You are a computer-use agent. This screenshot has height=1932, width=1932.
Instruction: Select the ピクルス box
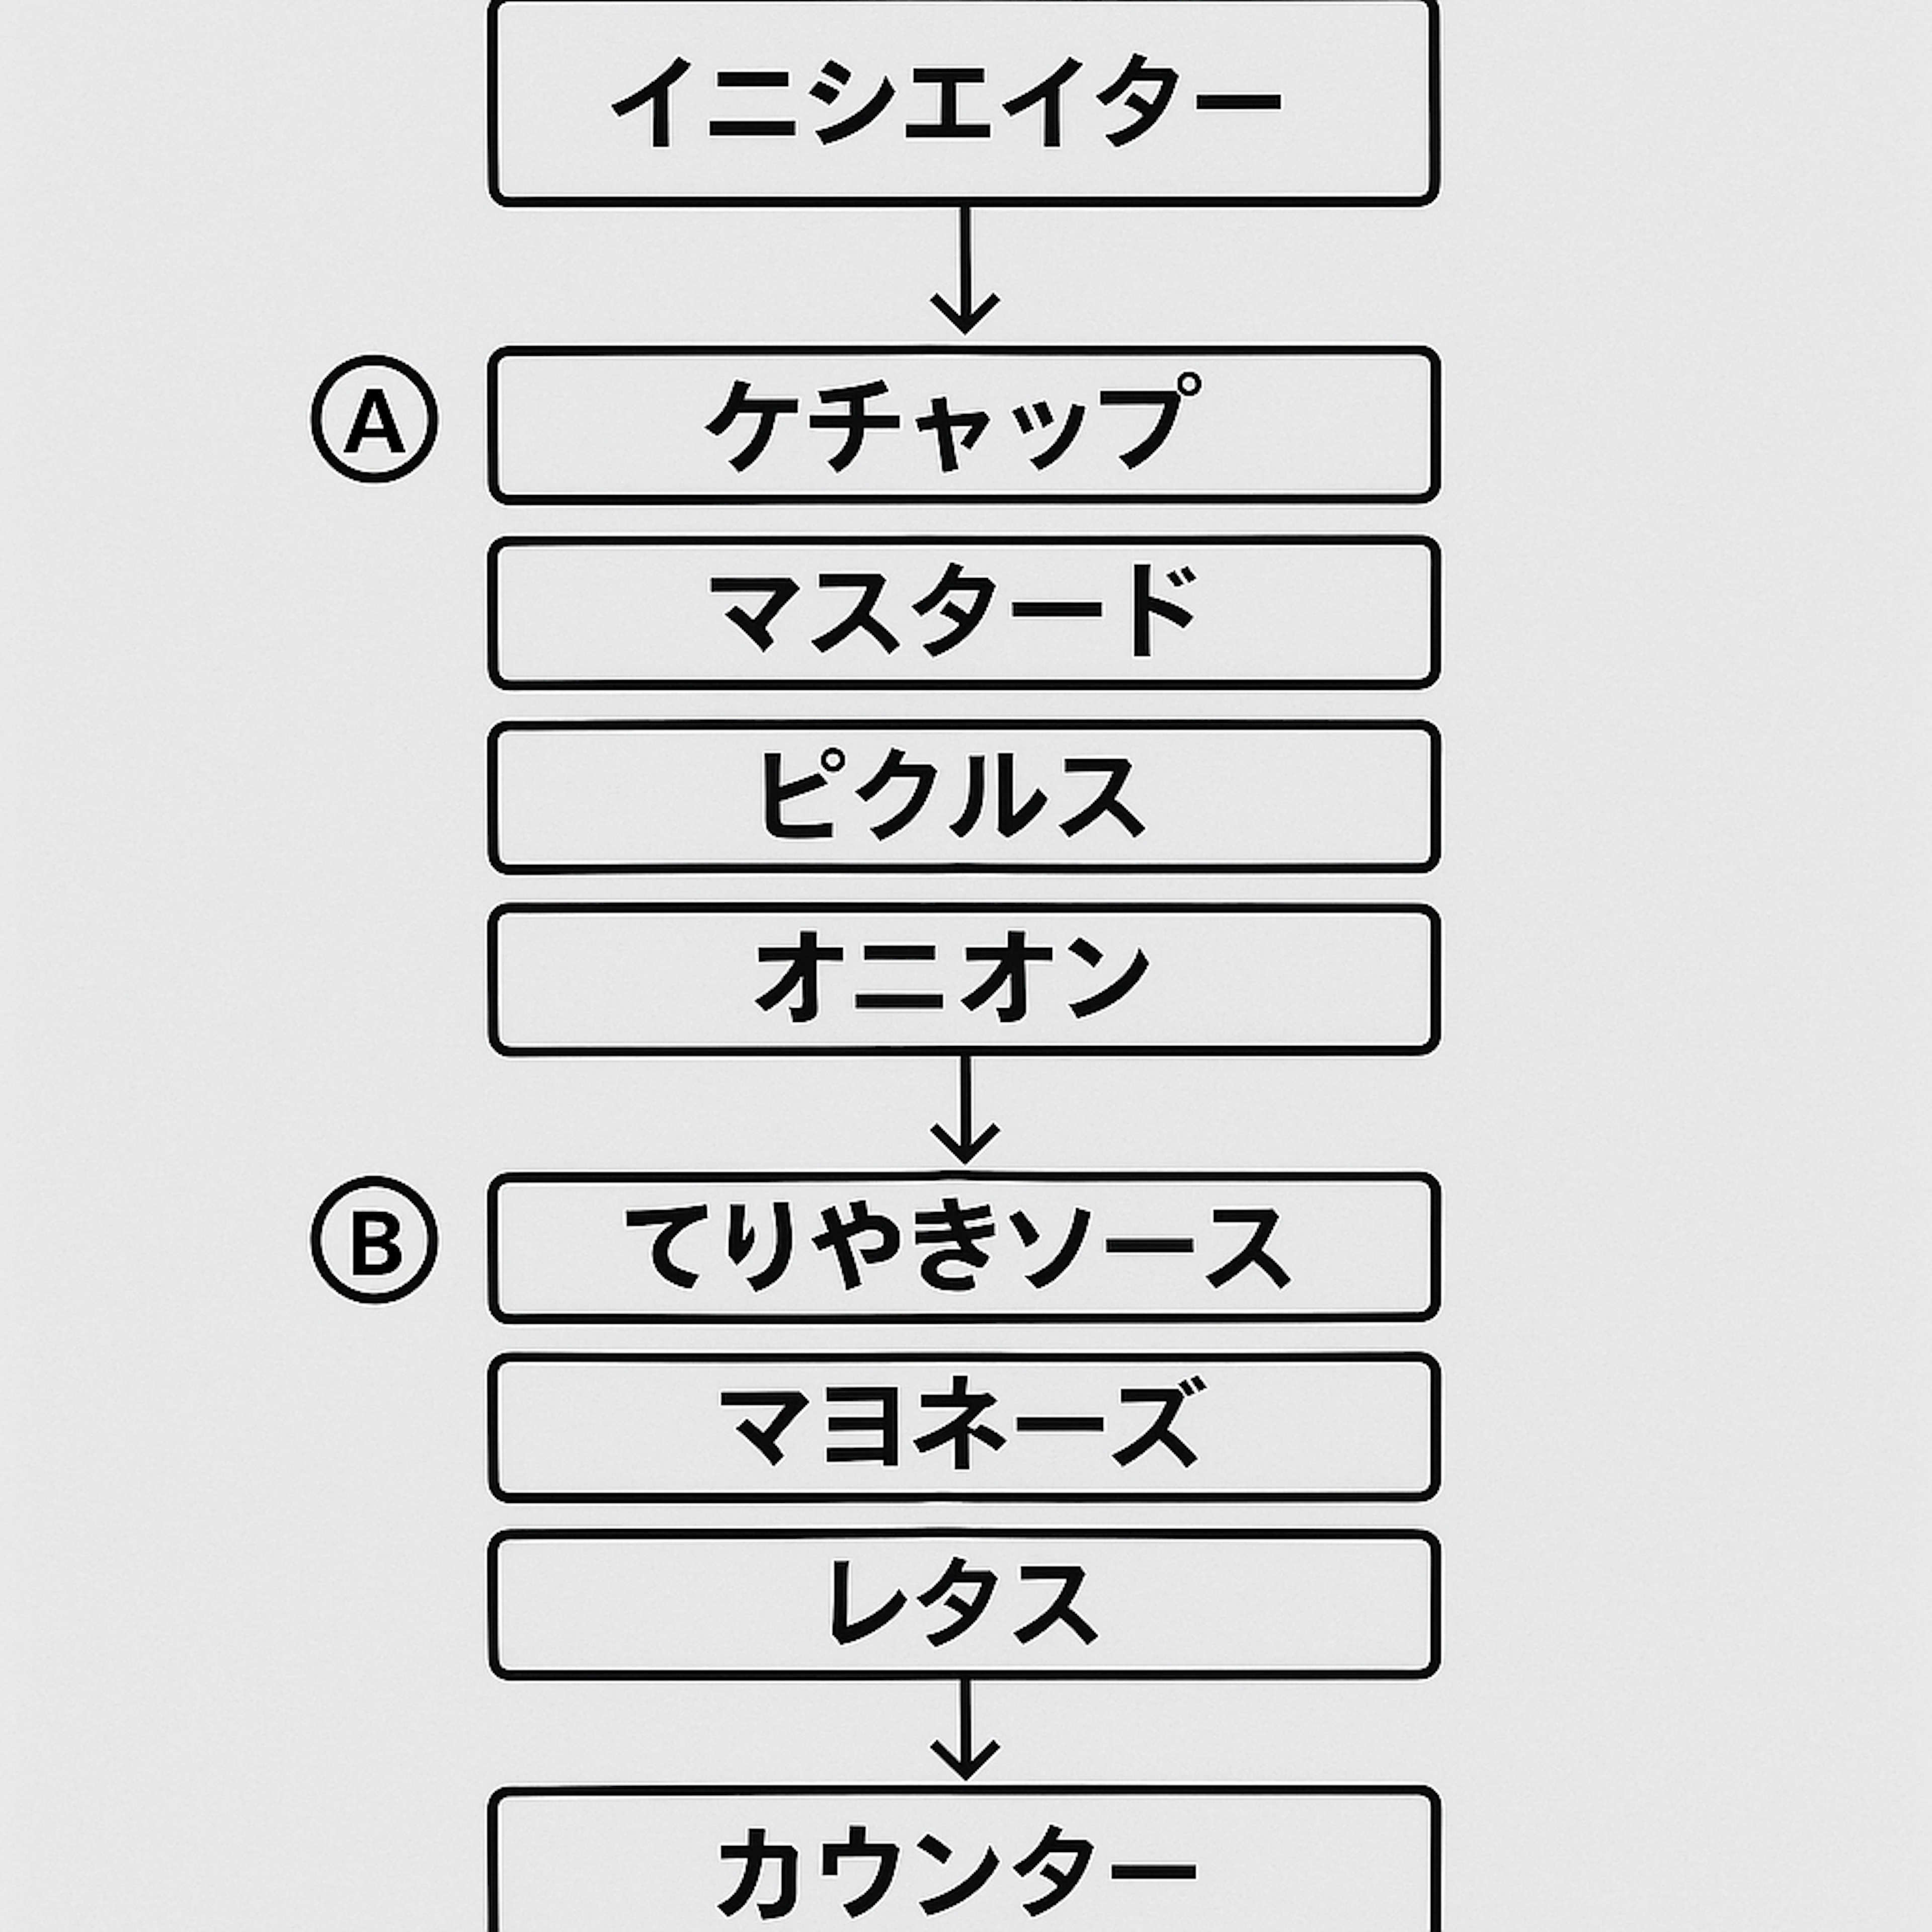pos(964,797)
